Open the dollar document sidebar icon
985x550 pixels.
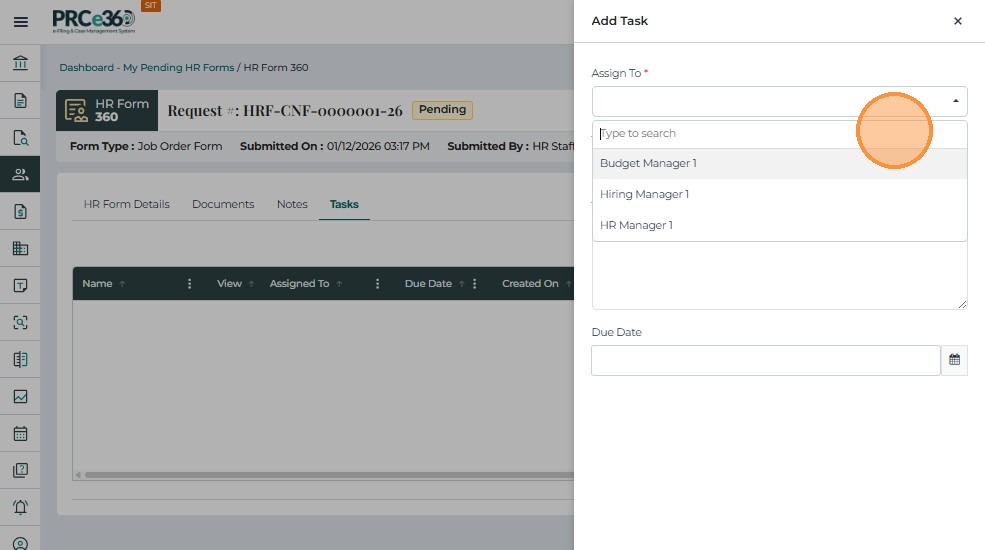(x=20, y=211)
